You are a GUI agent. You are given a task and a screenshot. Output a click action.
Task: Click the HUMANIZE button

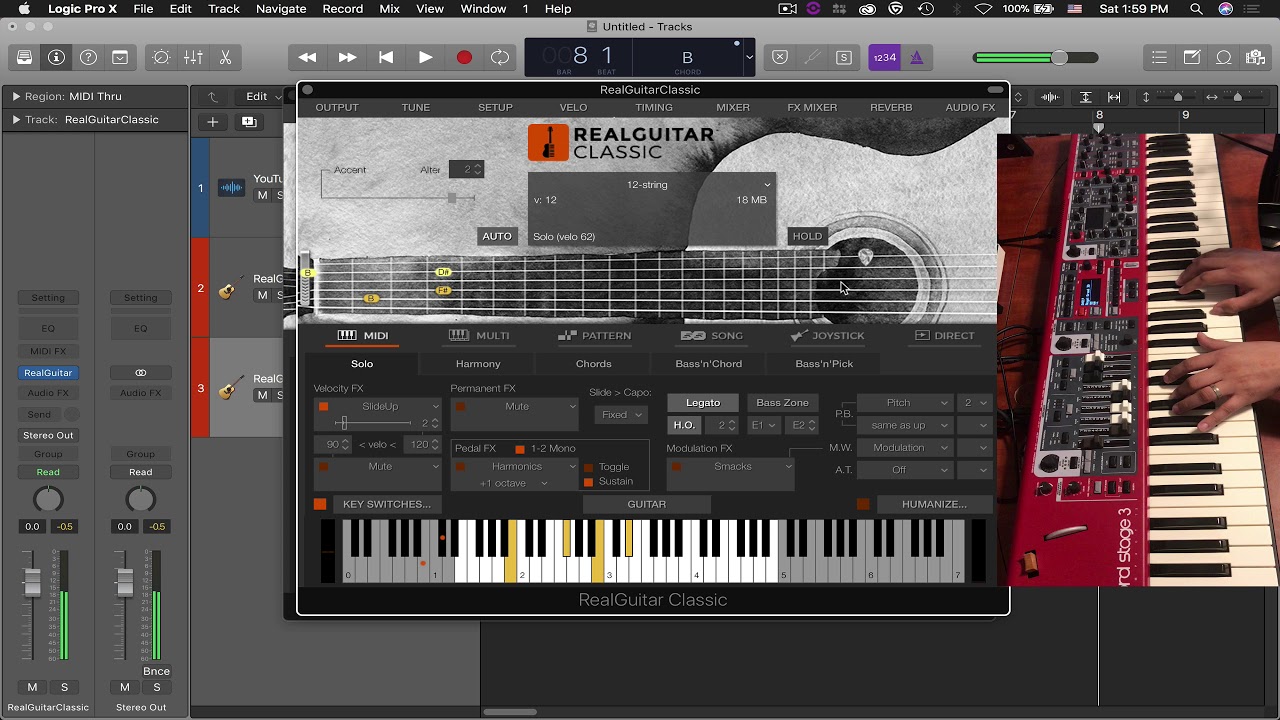[x=933, y=504]
